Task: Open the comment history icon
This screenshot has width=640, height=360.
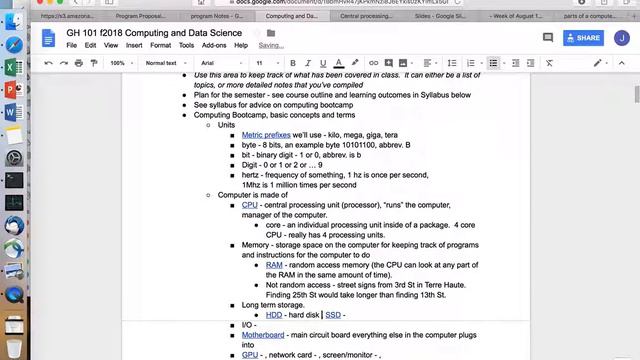Action: pos(548,38)
